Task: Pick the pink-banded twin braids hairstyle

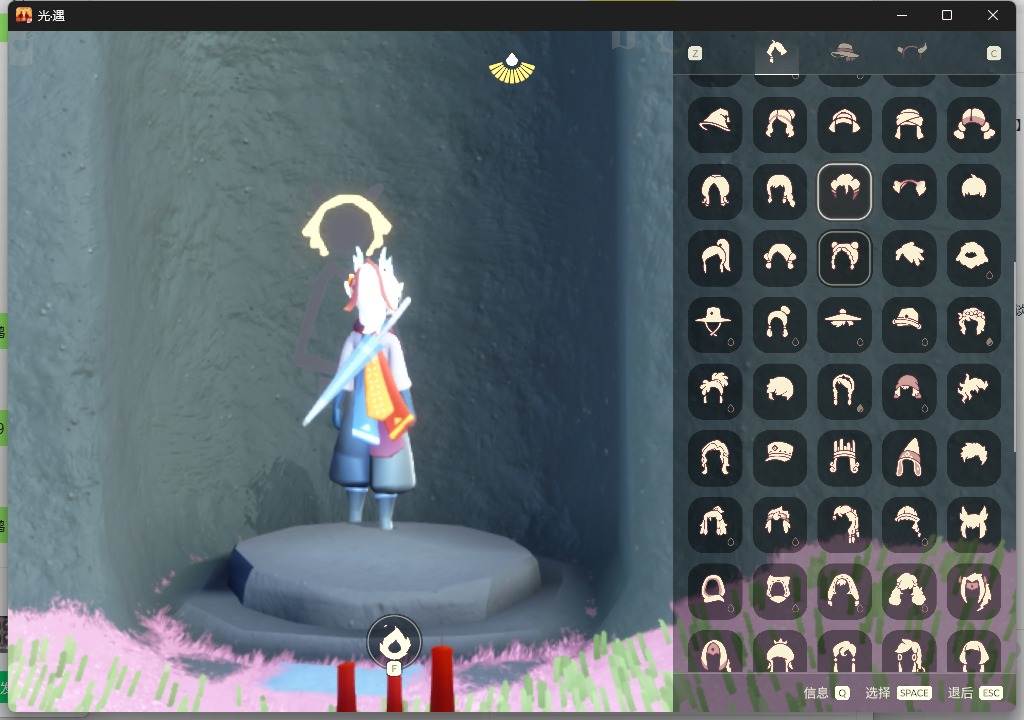Action: (974, 125)
